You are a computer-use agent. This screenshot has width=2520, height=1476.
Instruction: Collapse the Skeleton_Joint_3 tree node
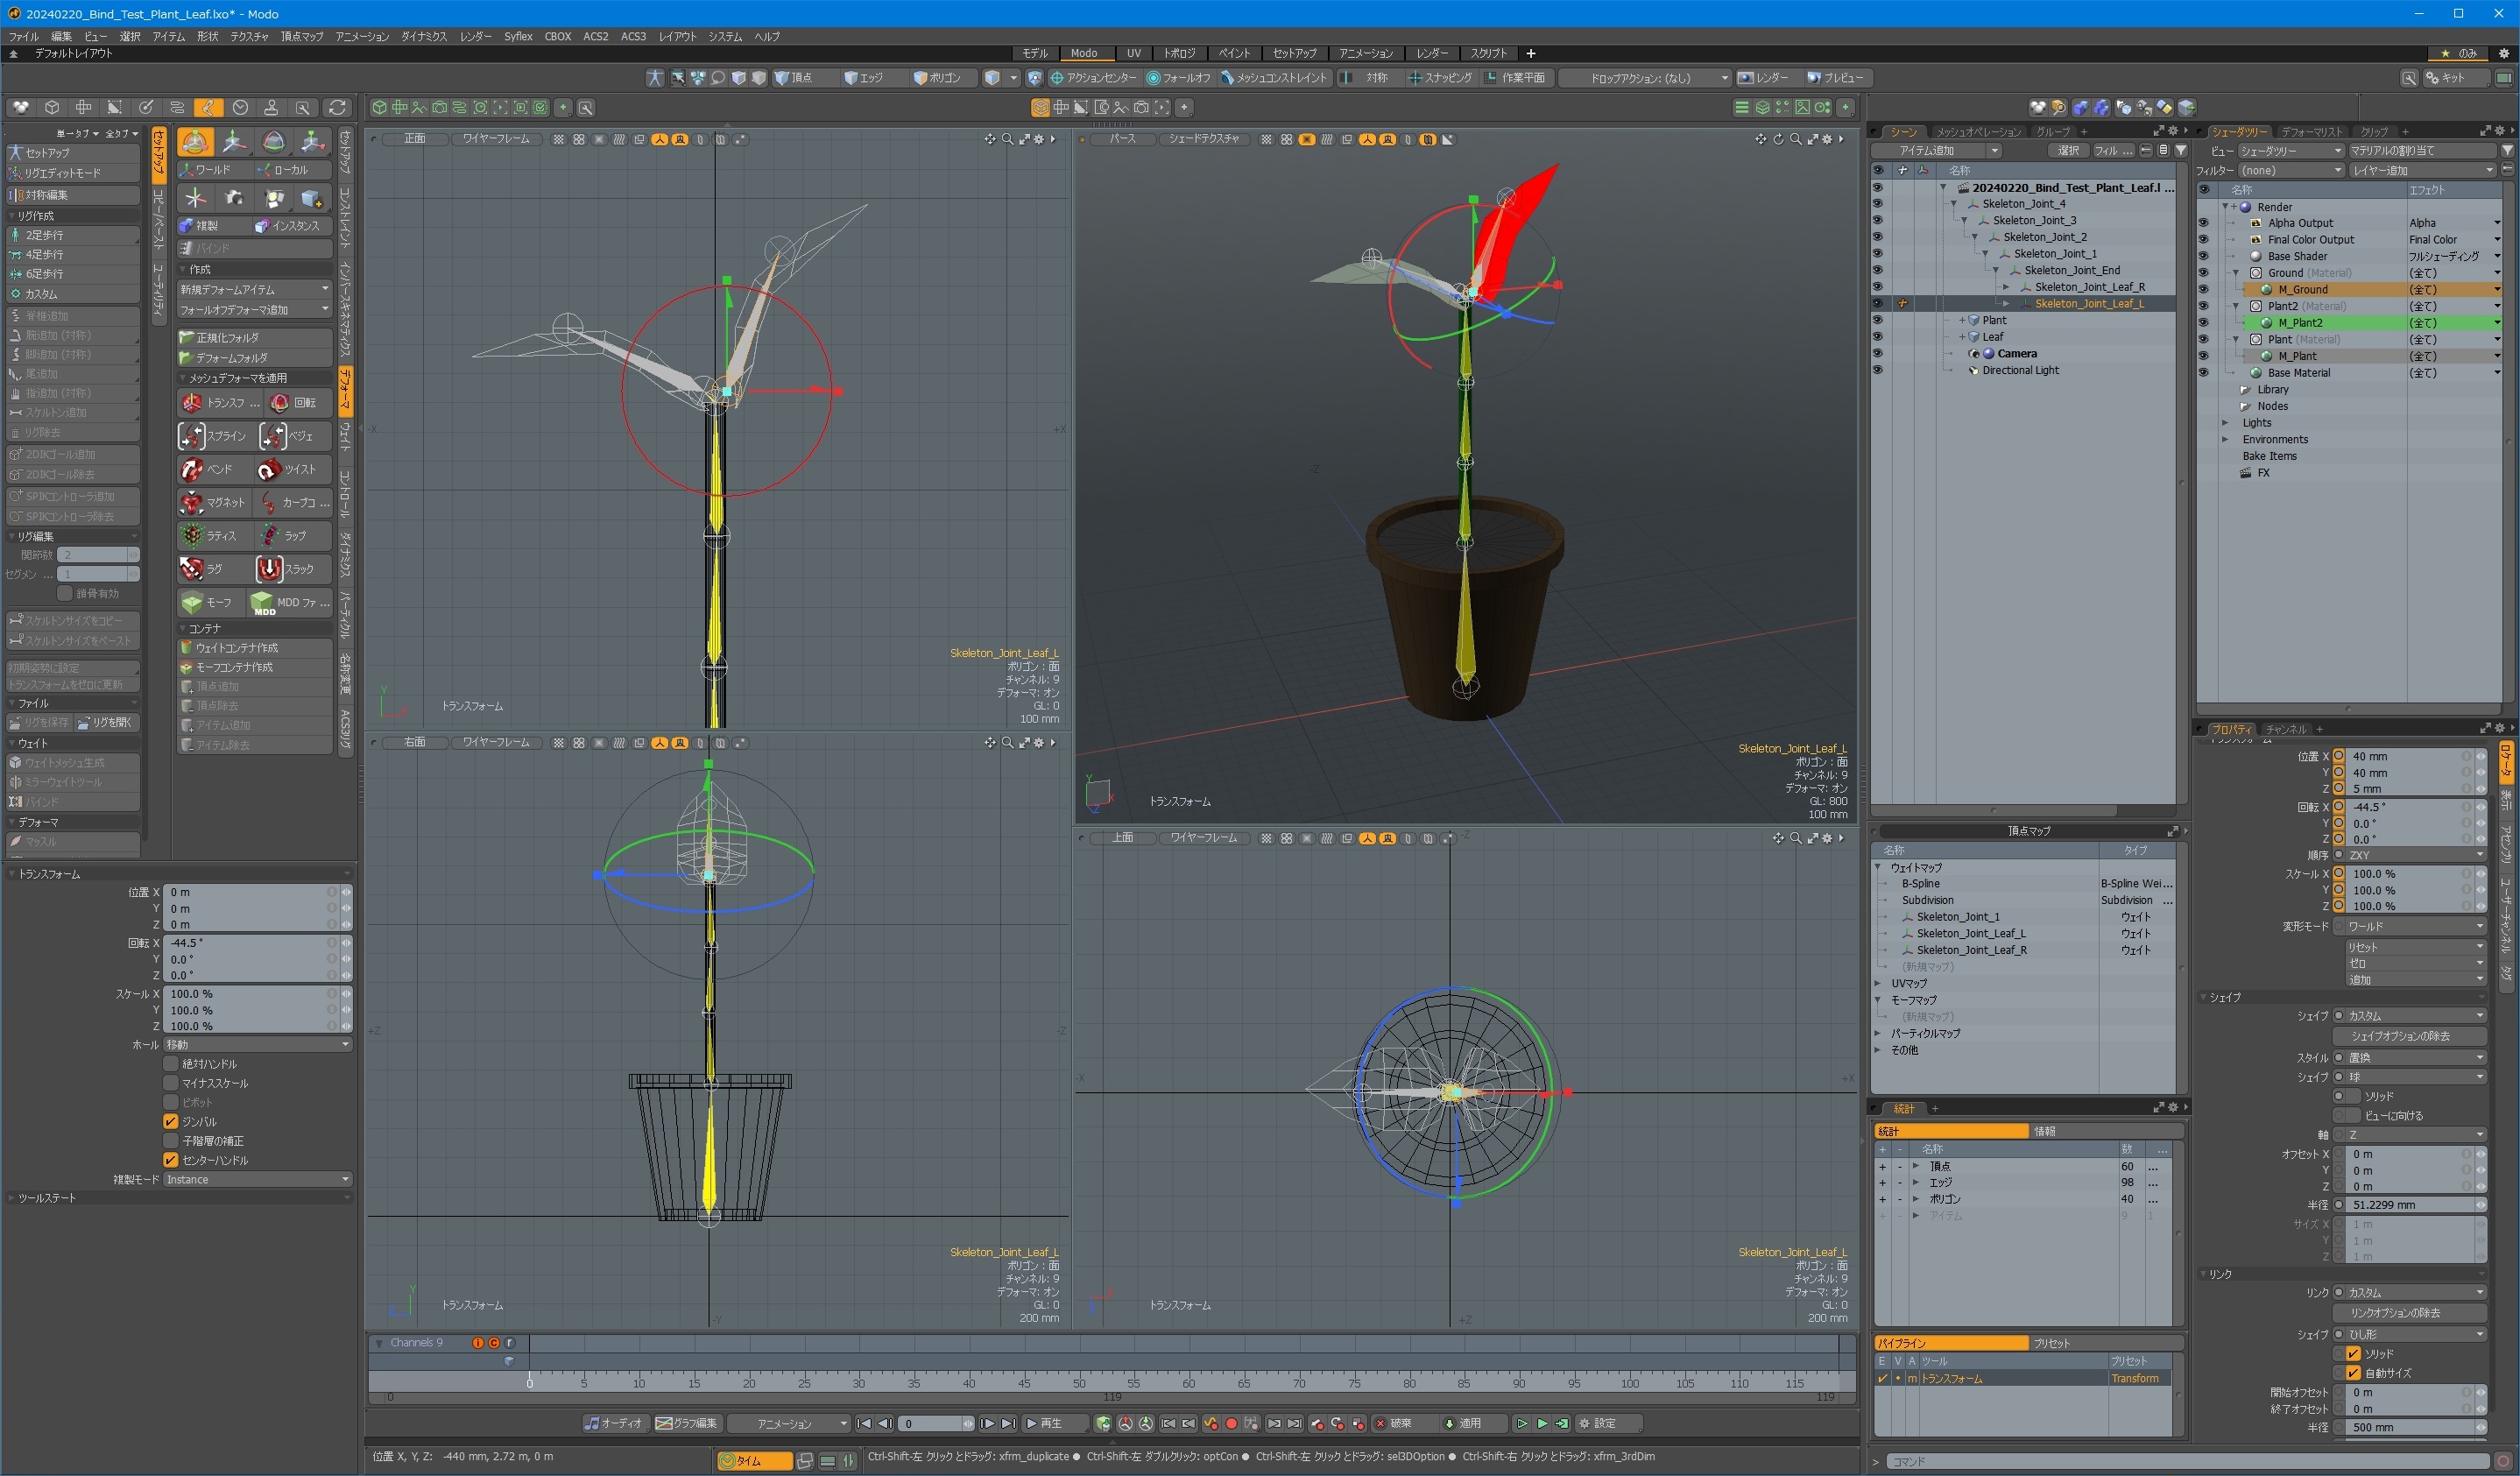click(1965, 220)
